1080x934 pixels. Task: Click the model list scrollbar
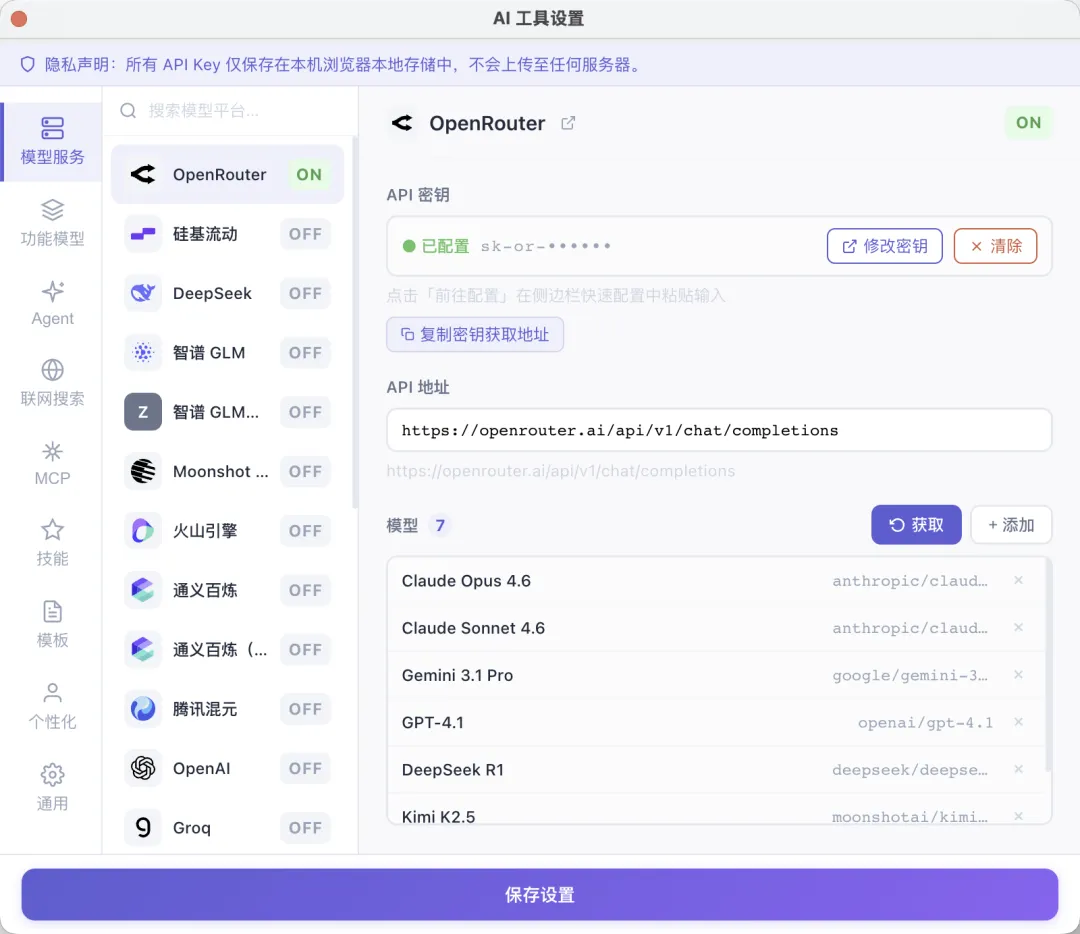(1048, 665)
